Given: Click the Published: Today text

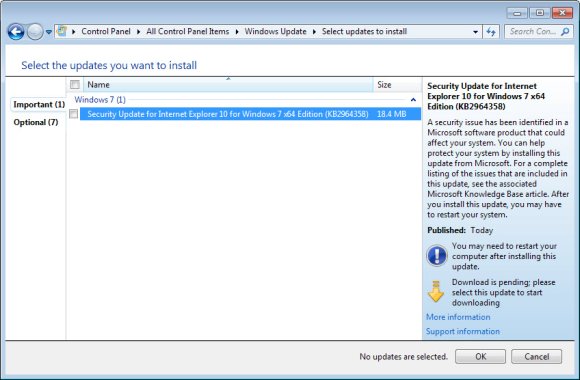Looking at the screenshot, I should pos(460,230).
